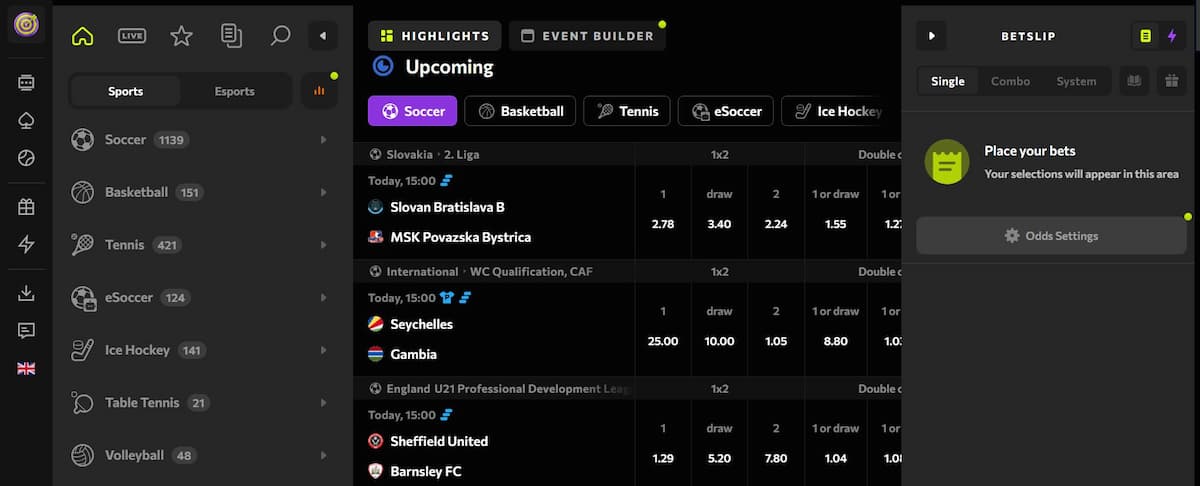Select the Basketball filter tab
Image resolution: width=1200 pixels, height=486 pixels.
coord(521,111)
